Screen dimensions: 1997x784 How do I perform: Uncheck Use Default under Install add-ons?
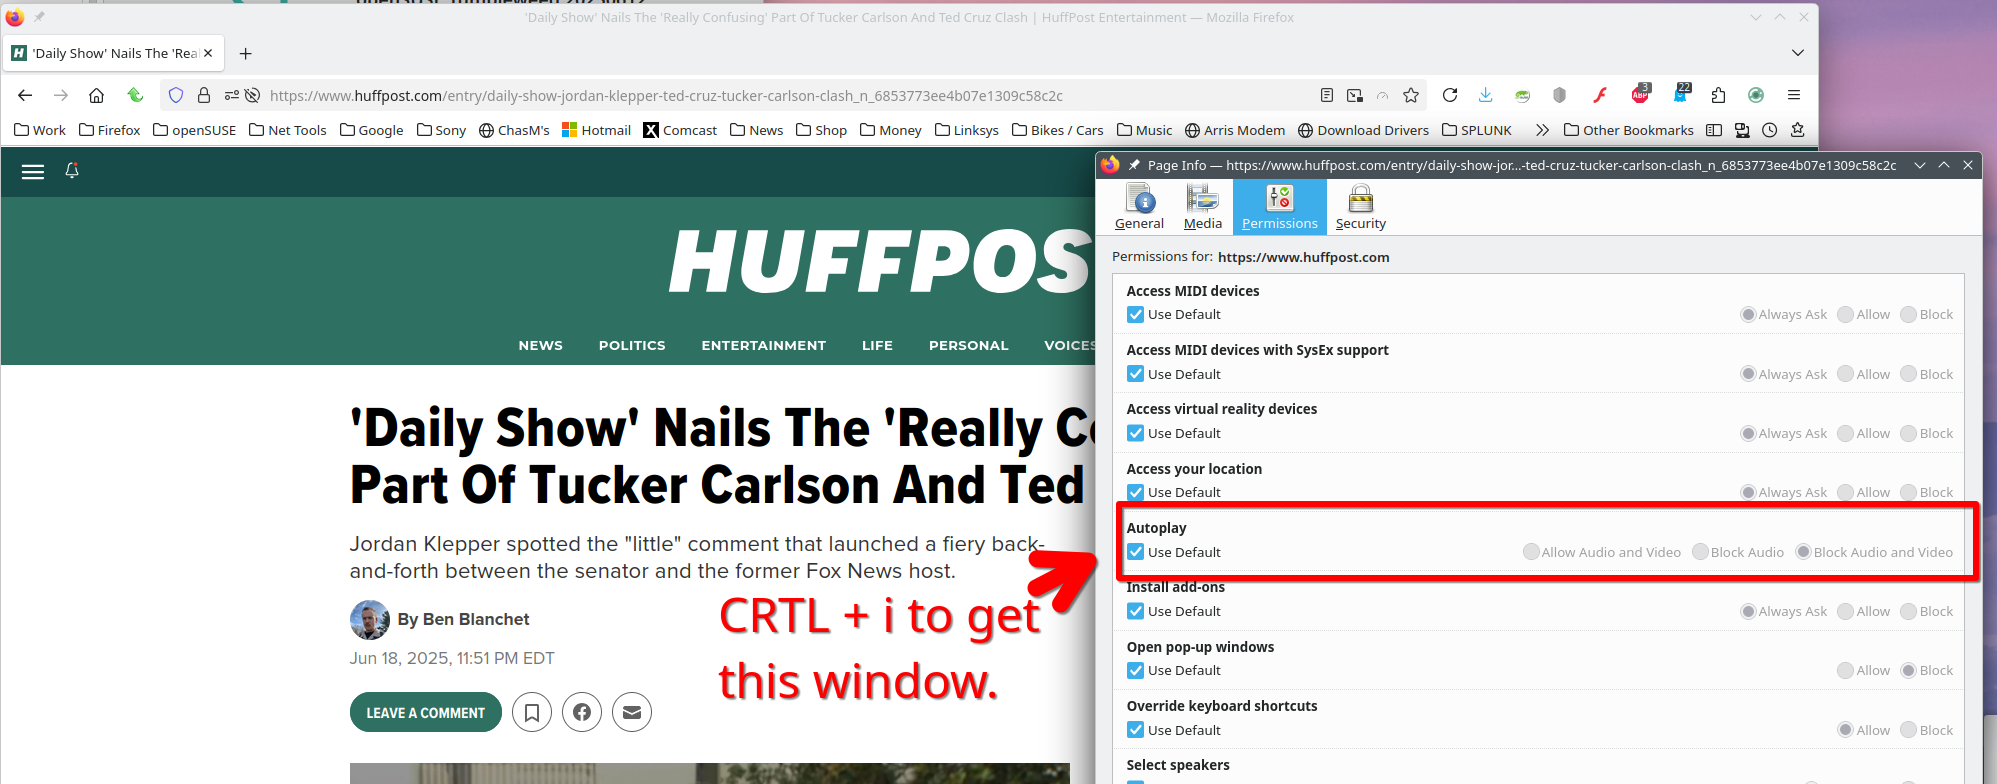click(1136, 611)
